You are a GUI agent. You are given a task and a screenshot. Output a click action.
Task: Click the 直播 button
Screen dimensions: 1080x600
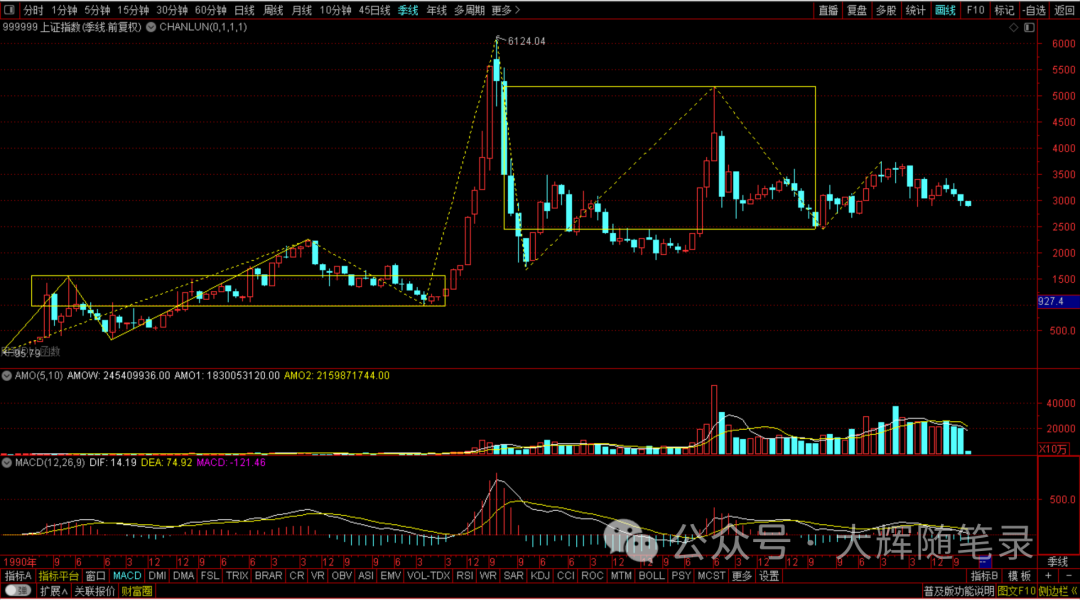coord(828,10)
